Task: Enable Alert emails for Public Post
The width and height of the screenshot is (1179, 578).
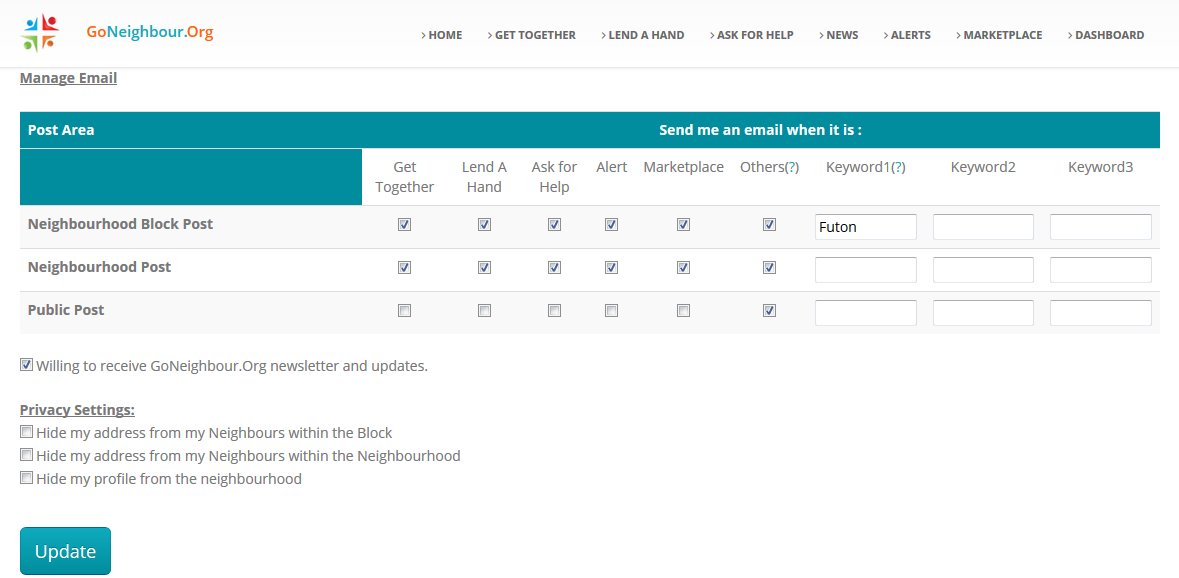Action: (611, 311)
